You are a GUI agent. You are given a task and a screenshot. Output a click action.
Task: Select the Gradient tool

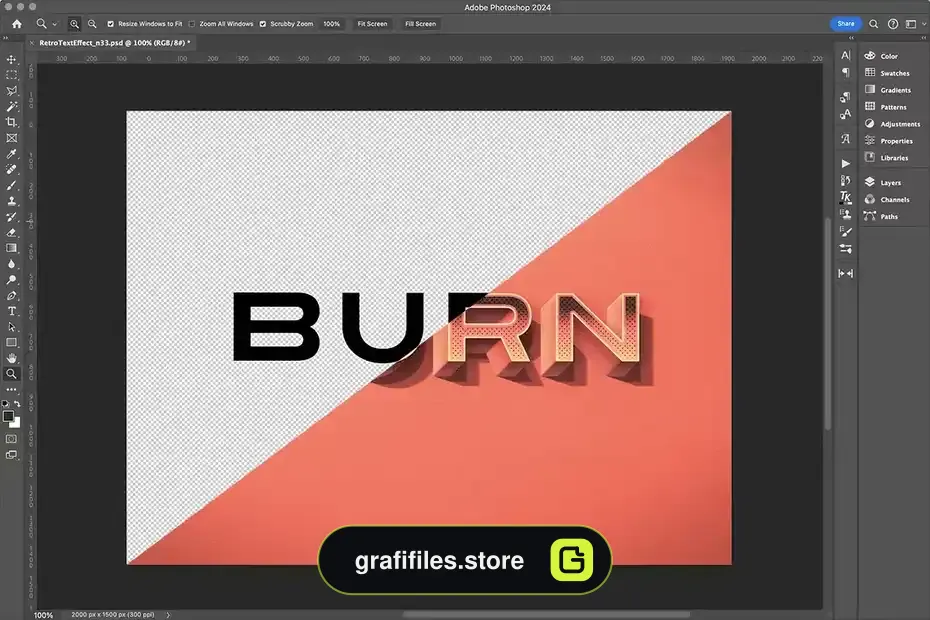click(11, 248)
